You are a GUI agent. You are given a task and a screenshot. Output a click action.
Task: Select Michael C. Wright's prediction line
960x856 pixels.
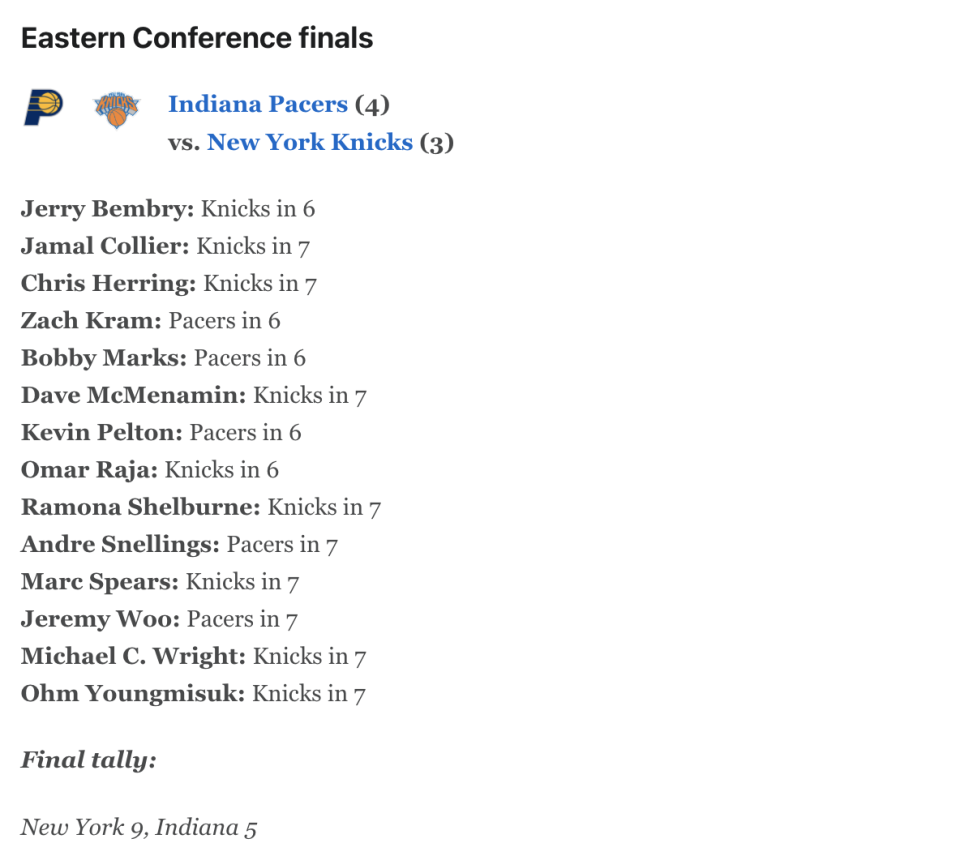[x=193, y=657]
